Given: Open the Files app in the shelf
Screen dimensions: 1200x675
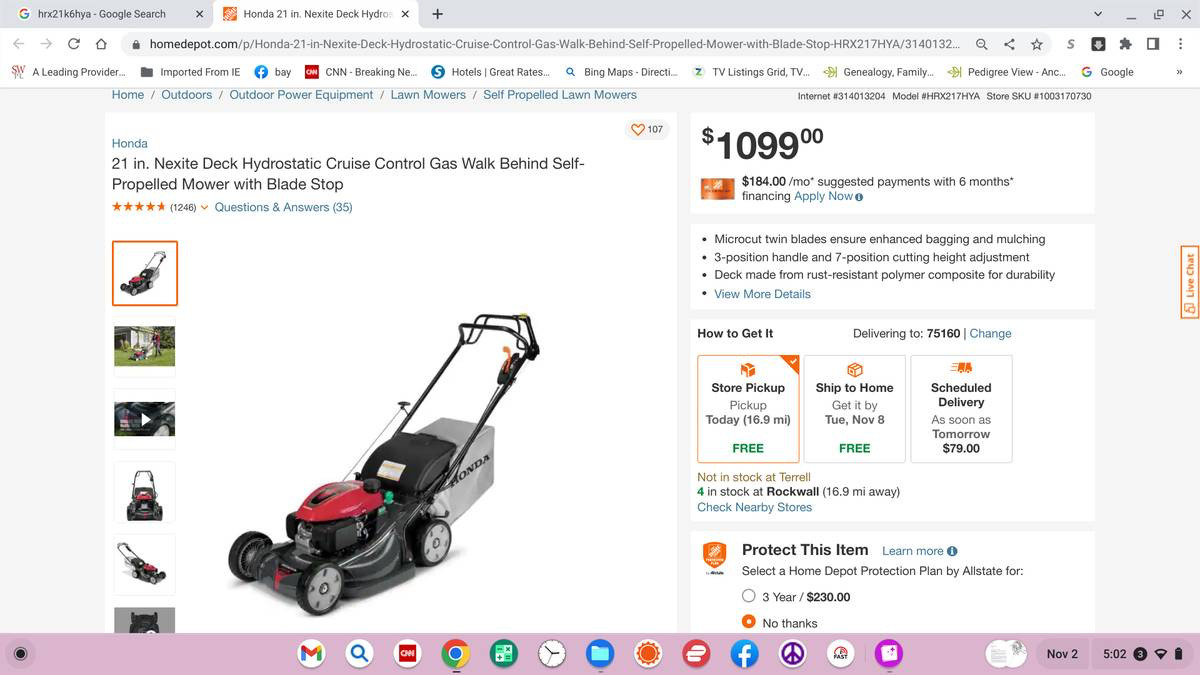Looking at the screenshot, I should (x=599, y=654).
